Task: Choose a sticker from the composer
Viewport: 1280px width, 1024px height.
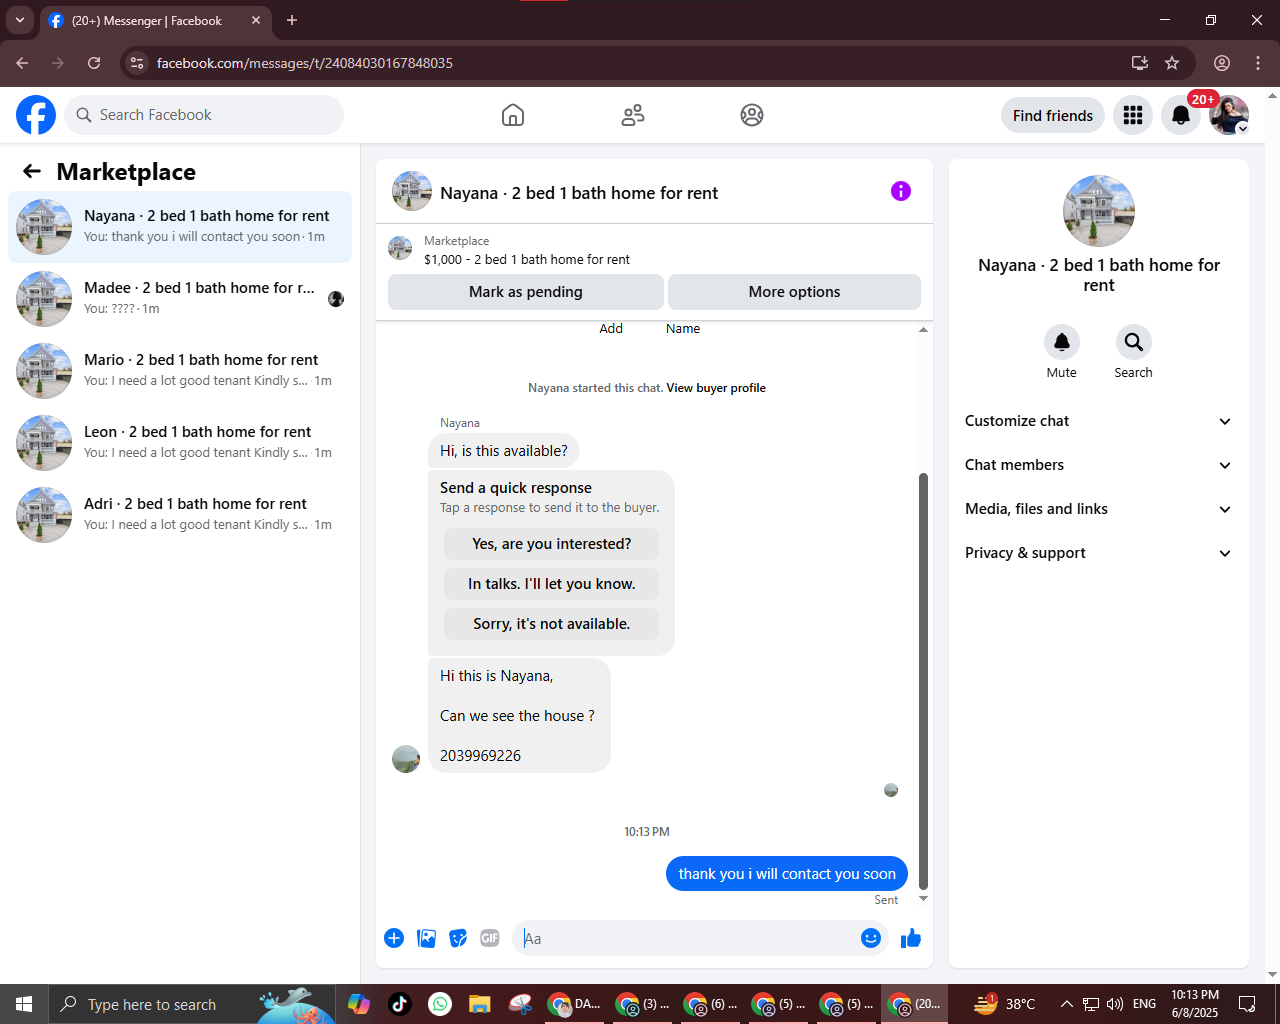Action: click(458, 938)
